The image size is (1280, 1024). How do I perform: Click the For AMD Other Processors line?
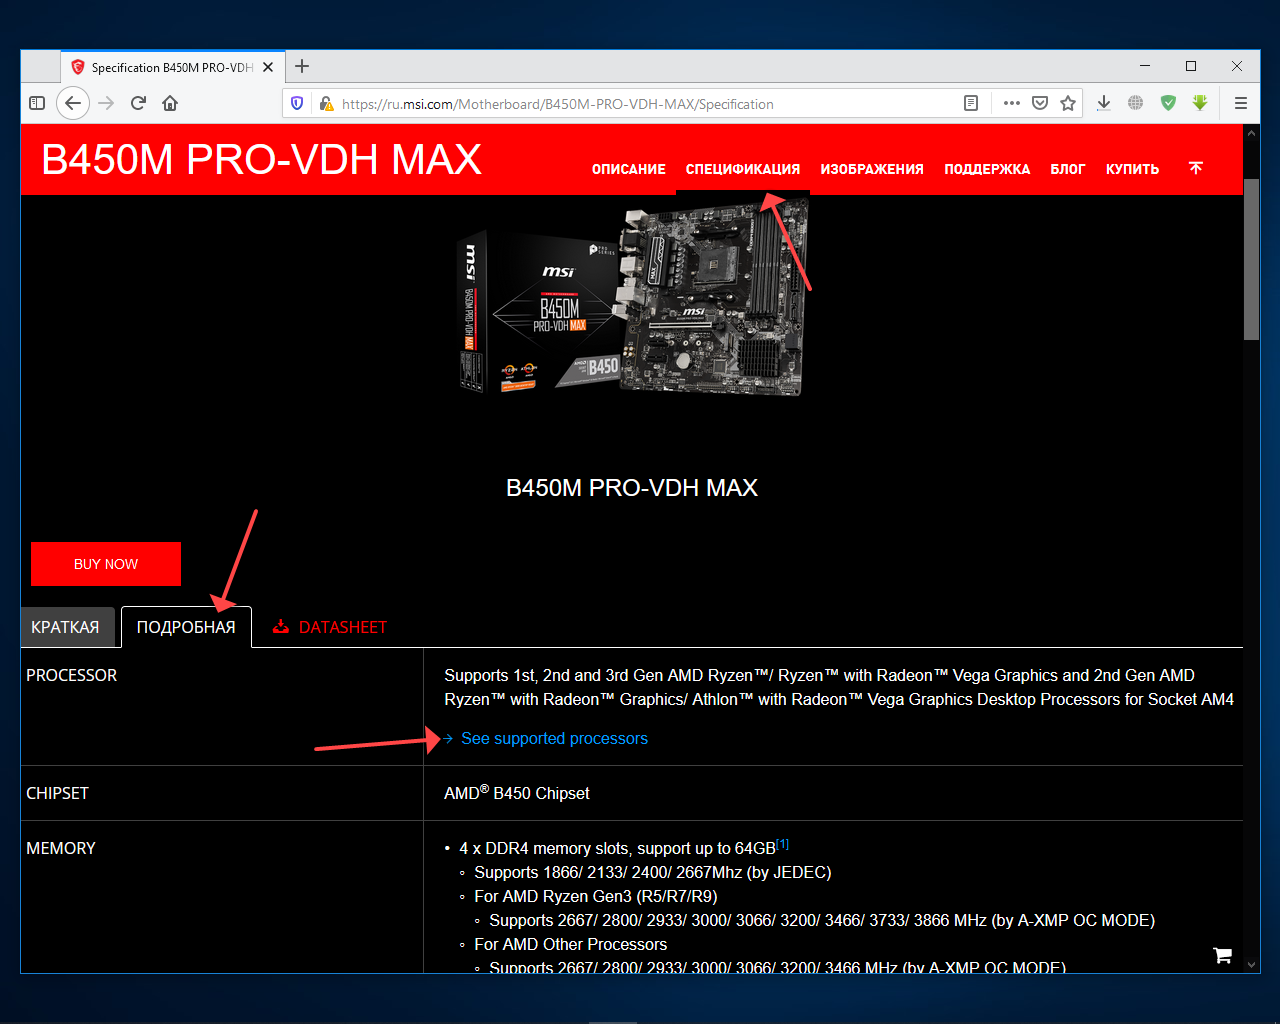[570, 944]
